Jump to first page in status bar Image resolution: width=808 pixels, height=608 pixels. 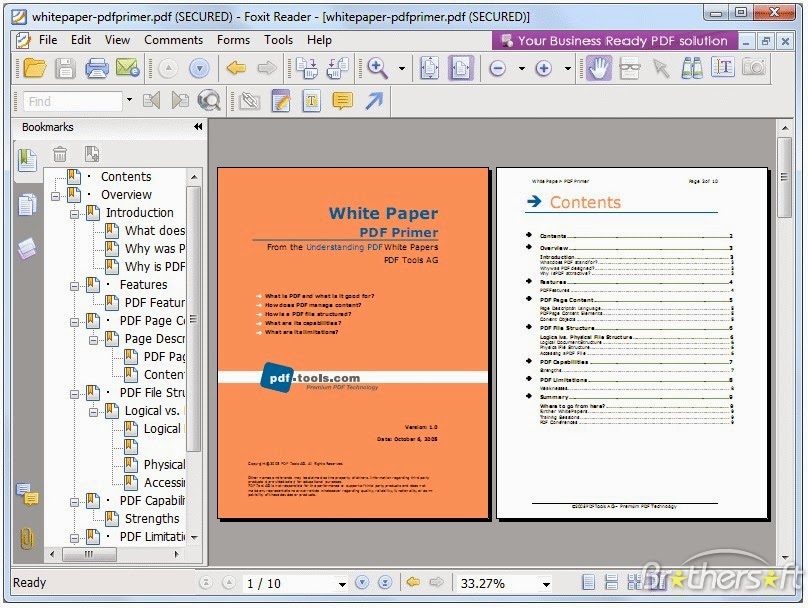(x=206, y=583)
